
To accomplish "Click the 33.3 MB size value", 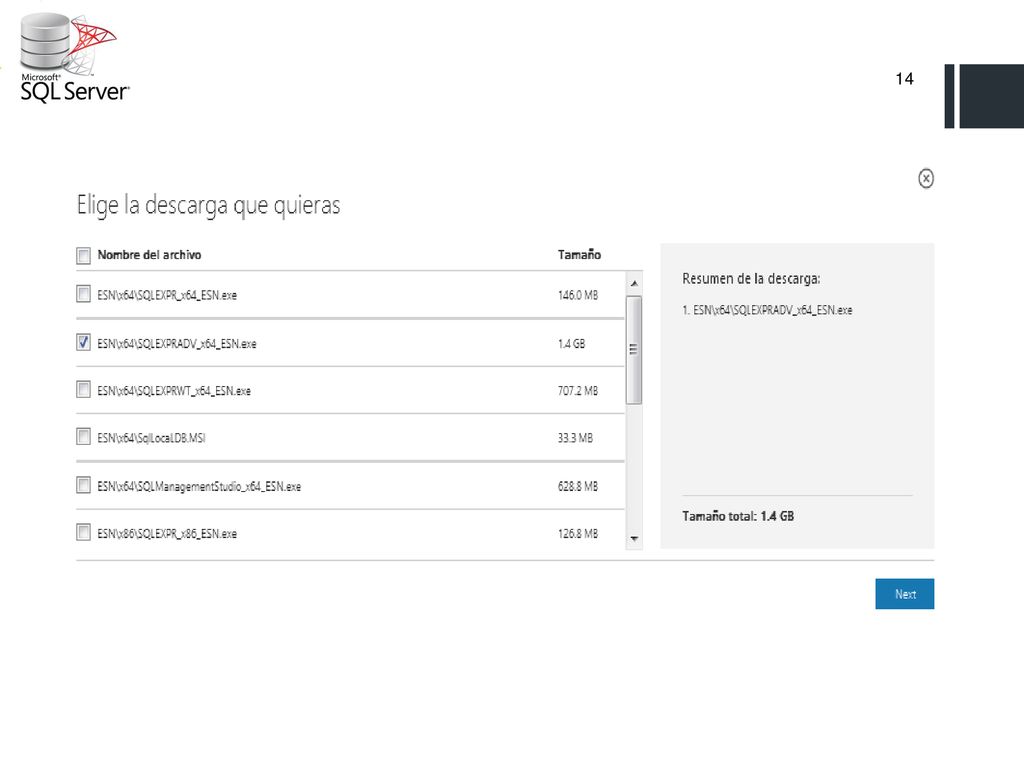I will pyautogui.click(x=575, y=438).
